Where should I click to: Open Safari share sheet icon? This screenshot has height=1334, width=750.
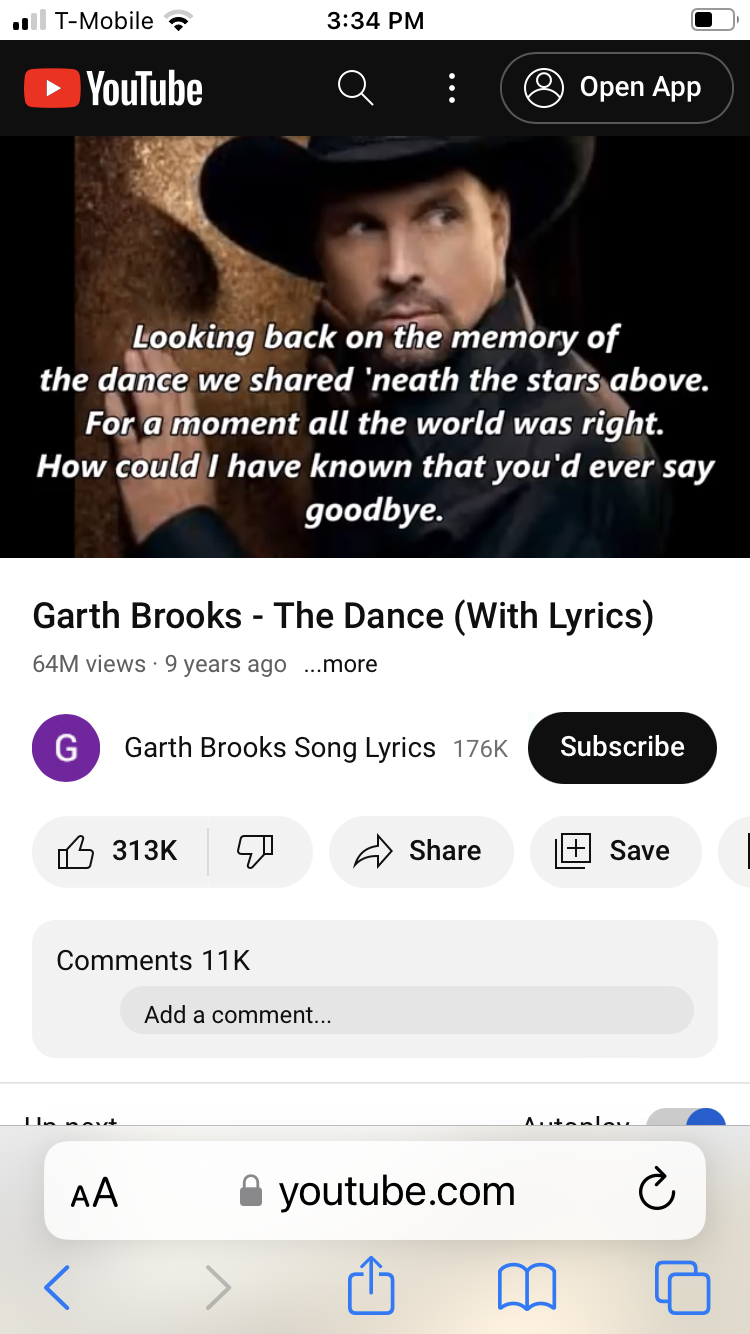pos(371,1285)
